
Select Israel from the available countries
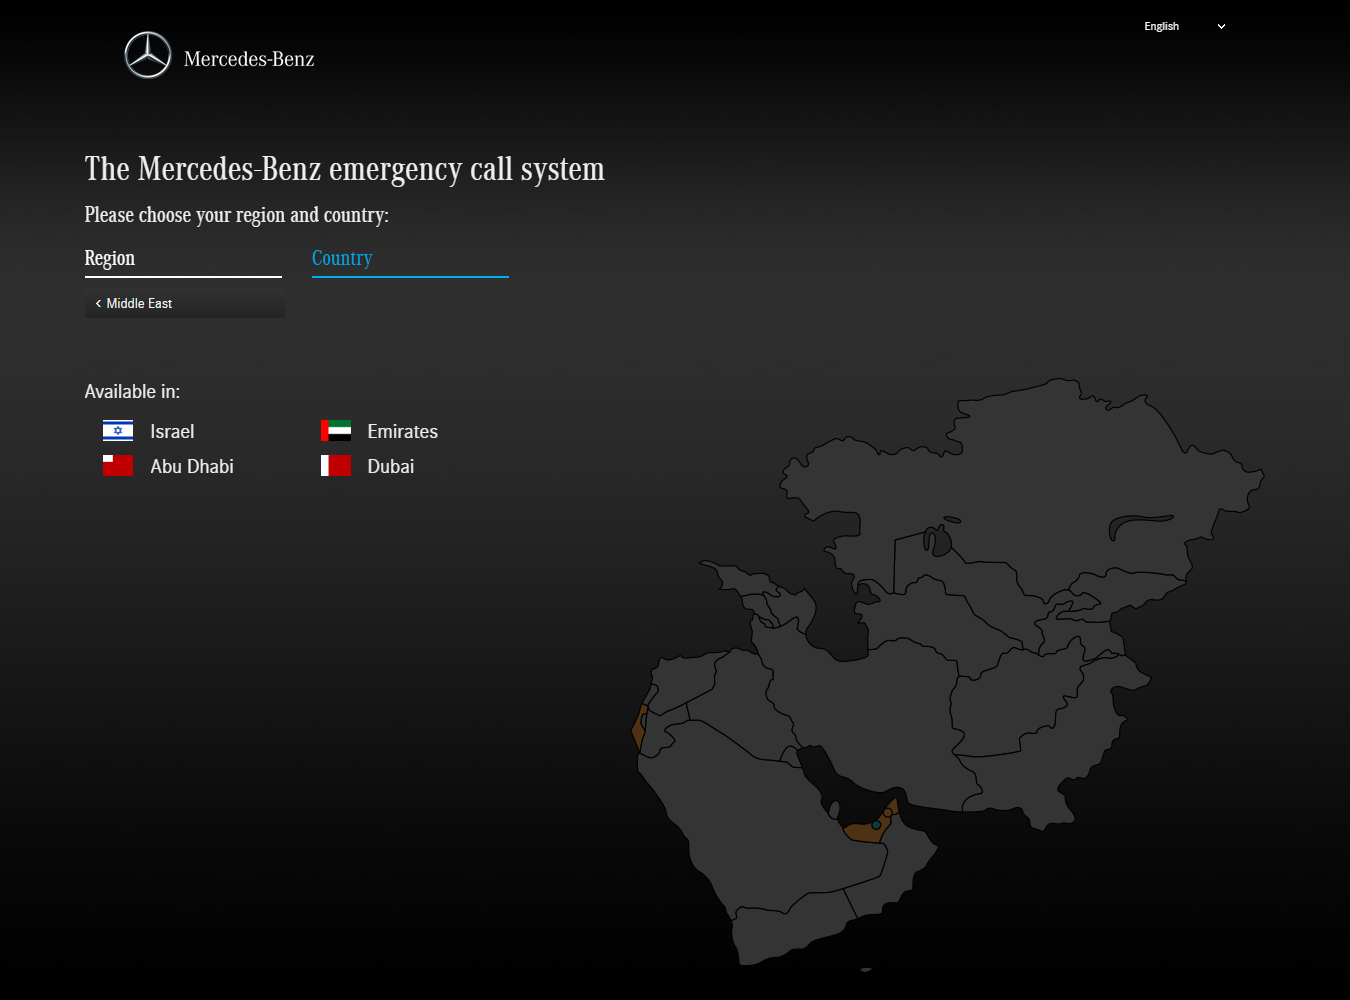click(172, 432)
